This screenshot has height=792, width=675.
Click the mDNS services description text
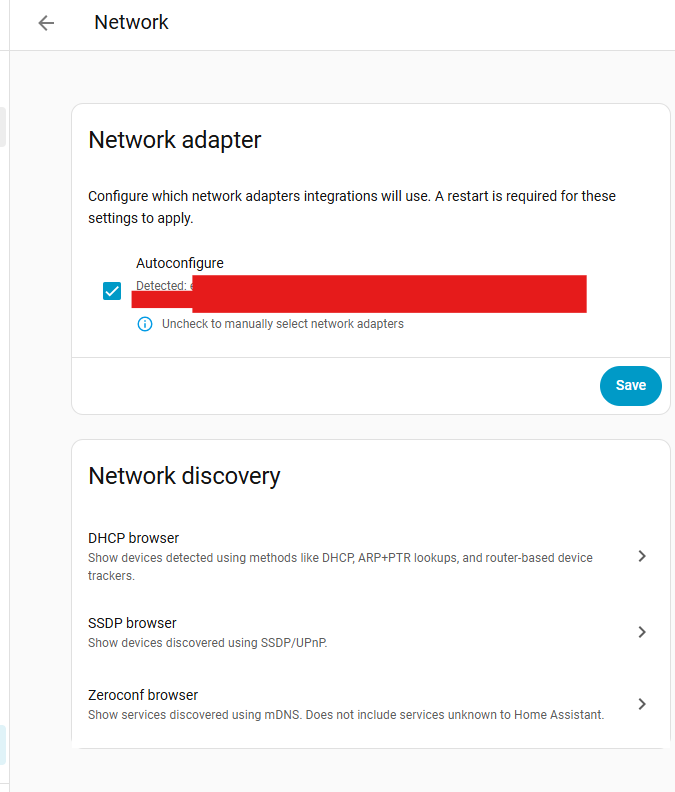pos(346,715)
